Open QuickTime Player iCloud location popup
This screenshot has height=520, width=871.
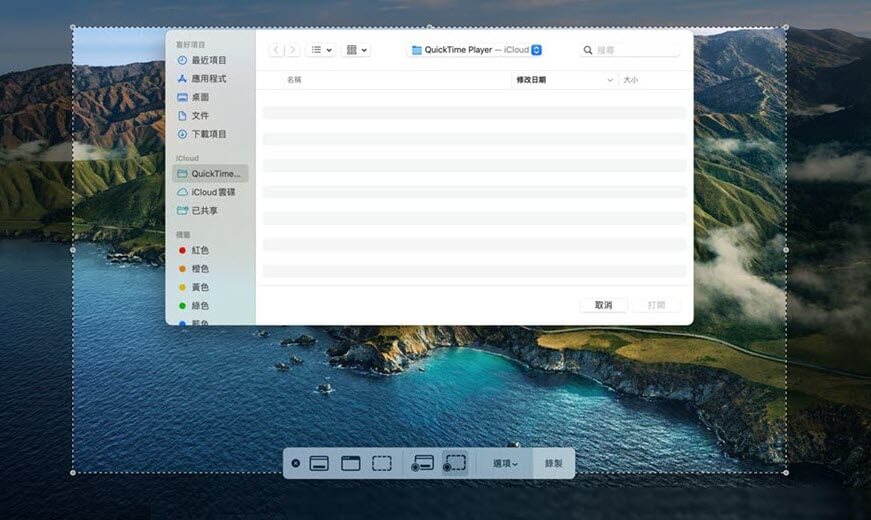tap(477, 50)
